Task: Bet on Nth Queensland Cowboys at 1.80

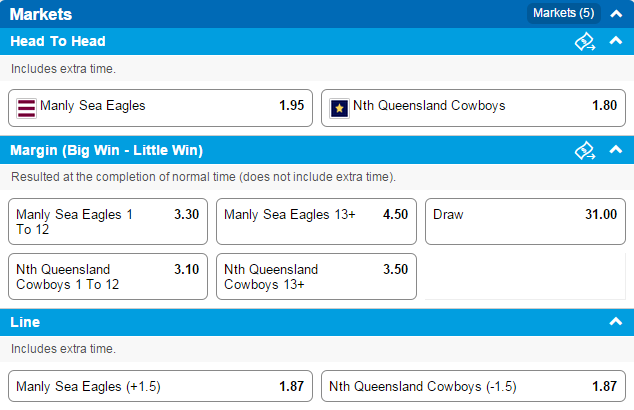Action: point(473,108)
